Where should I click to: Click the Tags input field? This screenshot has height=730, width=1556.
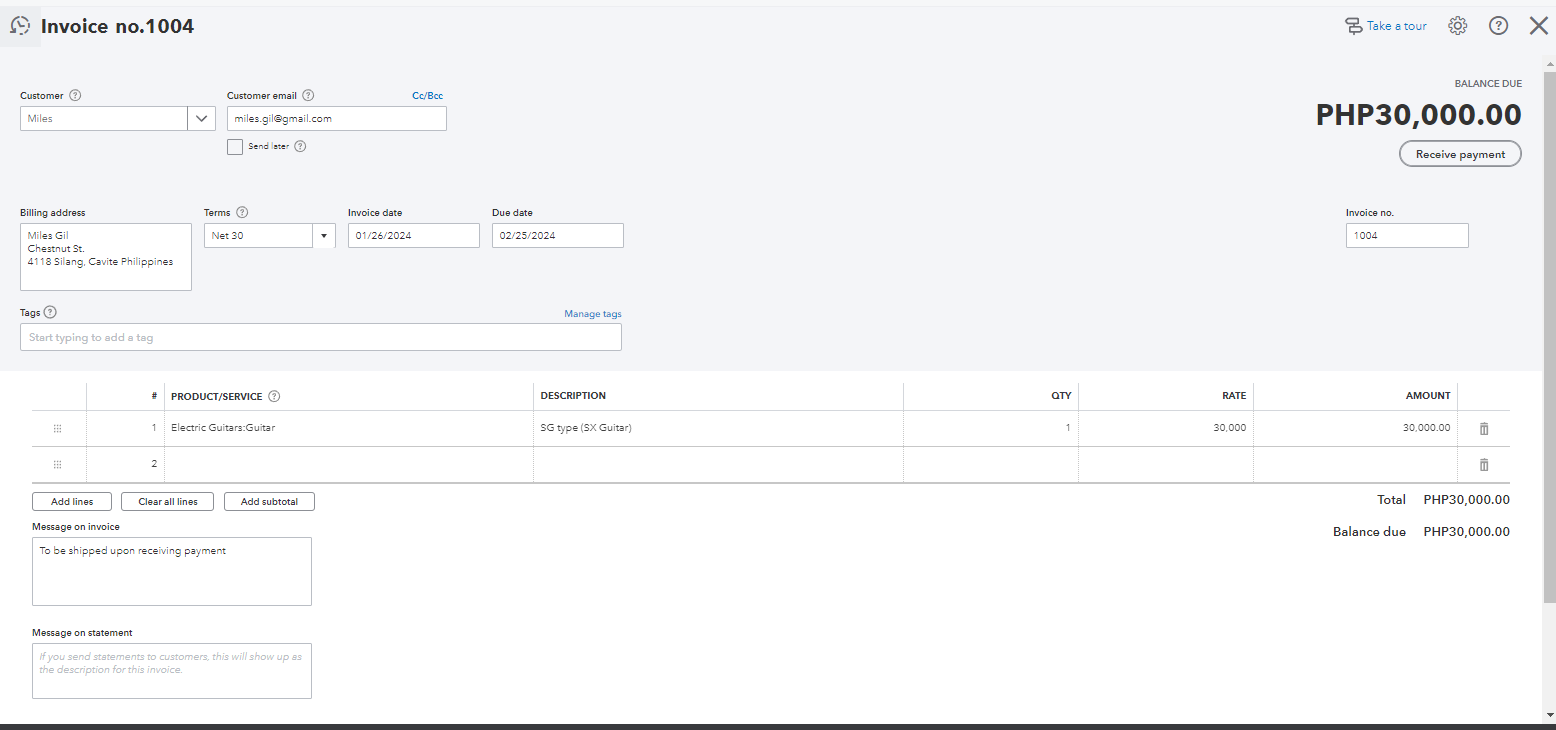321,337
